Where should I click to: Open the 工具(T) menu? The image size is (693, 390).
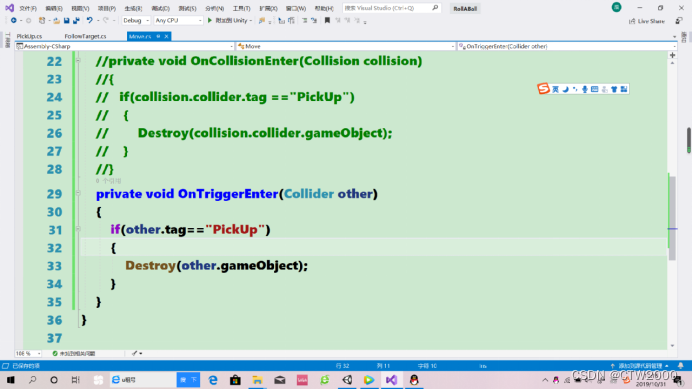click(x=241, y=8)
